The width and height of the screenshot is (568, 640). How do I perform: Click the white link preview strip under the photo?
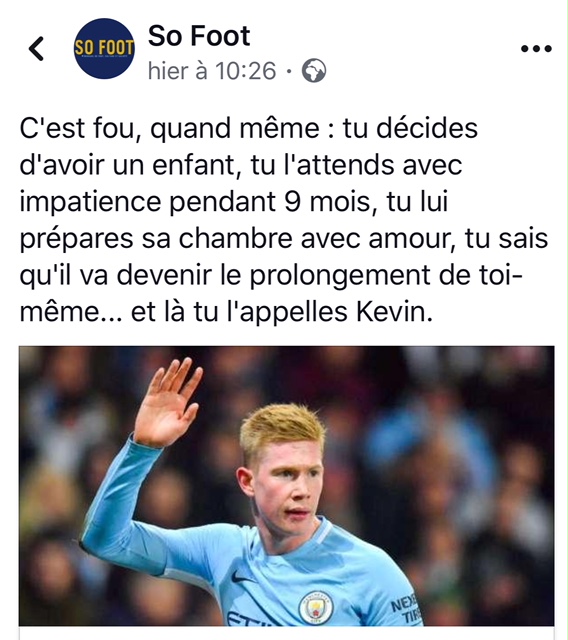pos(286,633)
